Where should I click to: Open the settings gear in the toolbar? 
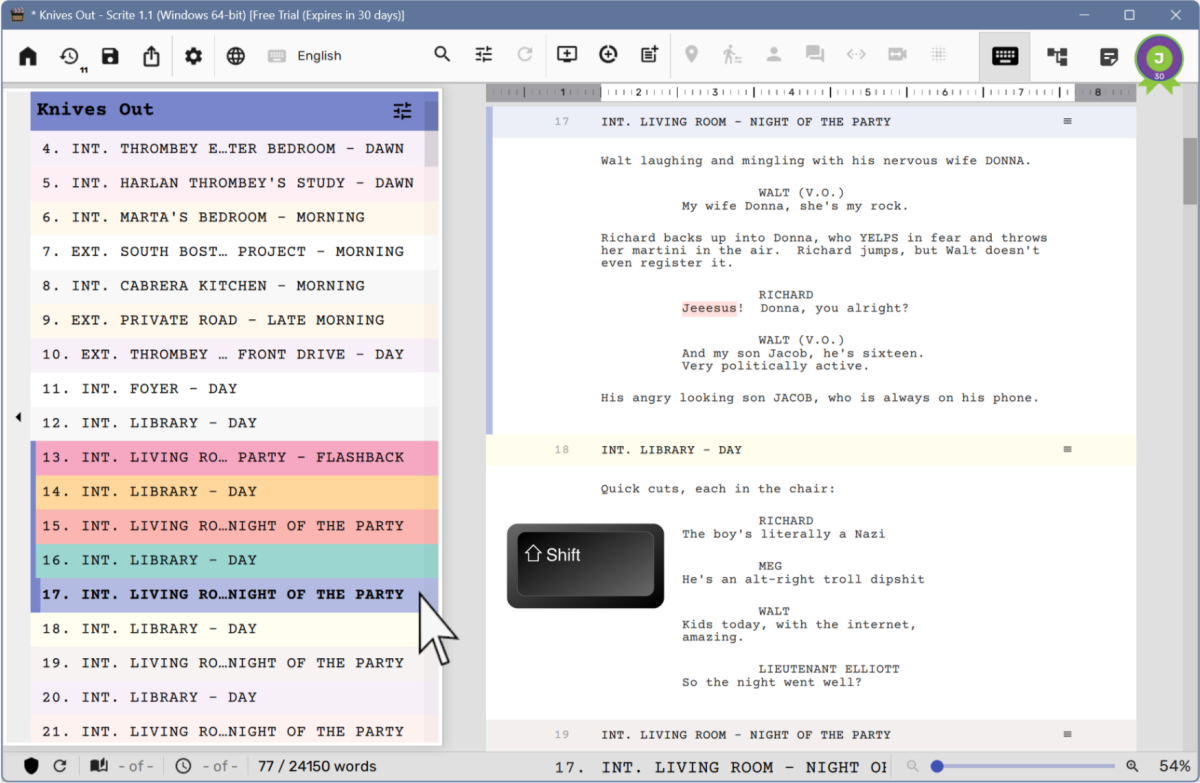(x=192, y=56)
